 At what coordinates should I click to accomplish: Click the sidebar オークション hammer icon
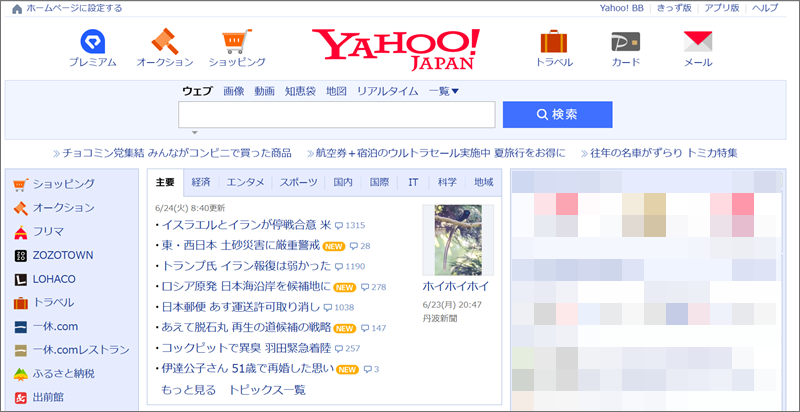pyautogui.click(x=20, y=208)
